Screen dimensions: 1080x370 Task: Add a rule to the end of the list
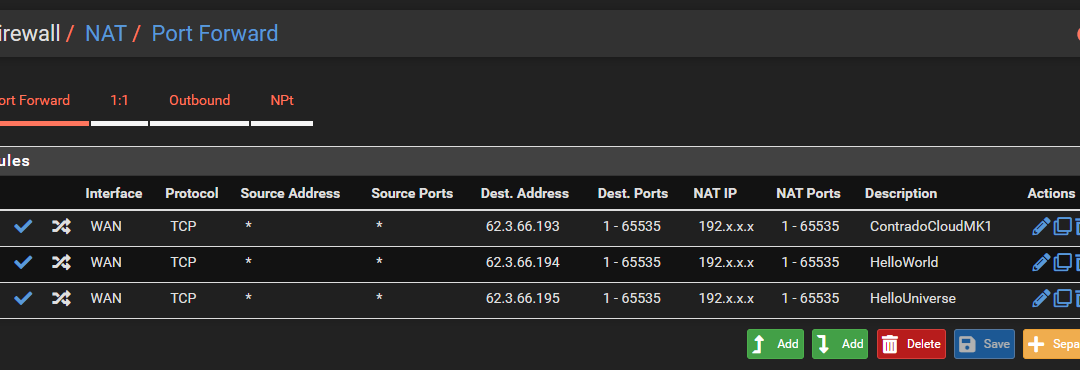(x=840, y=344)
